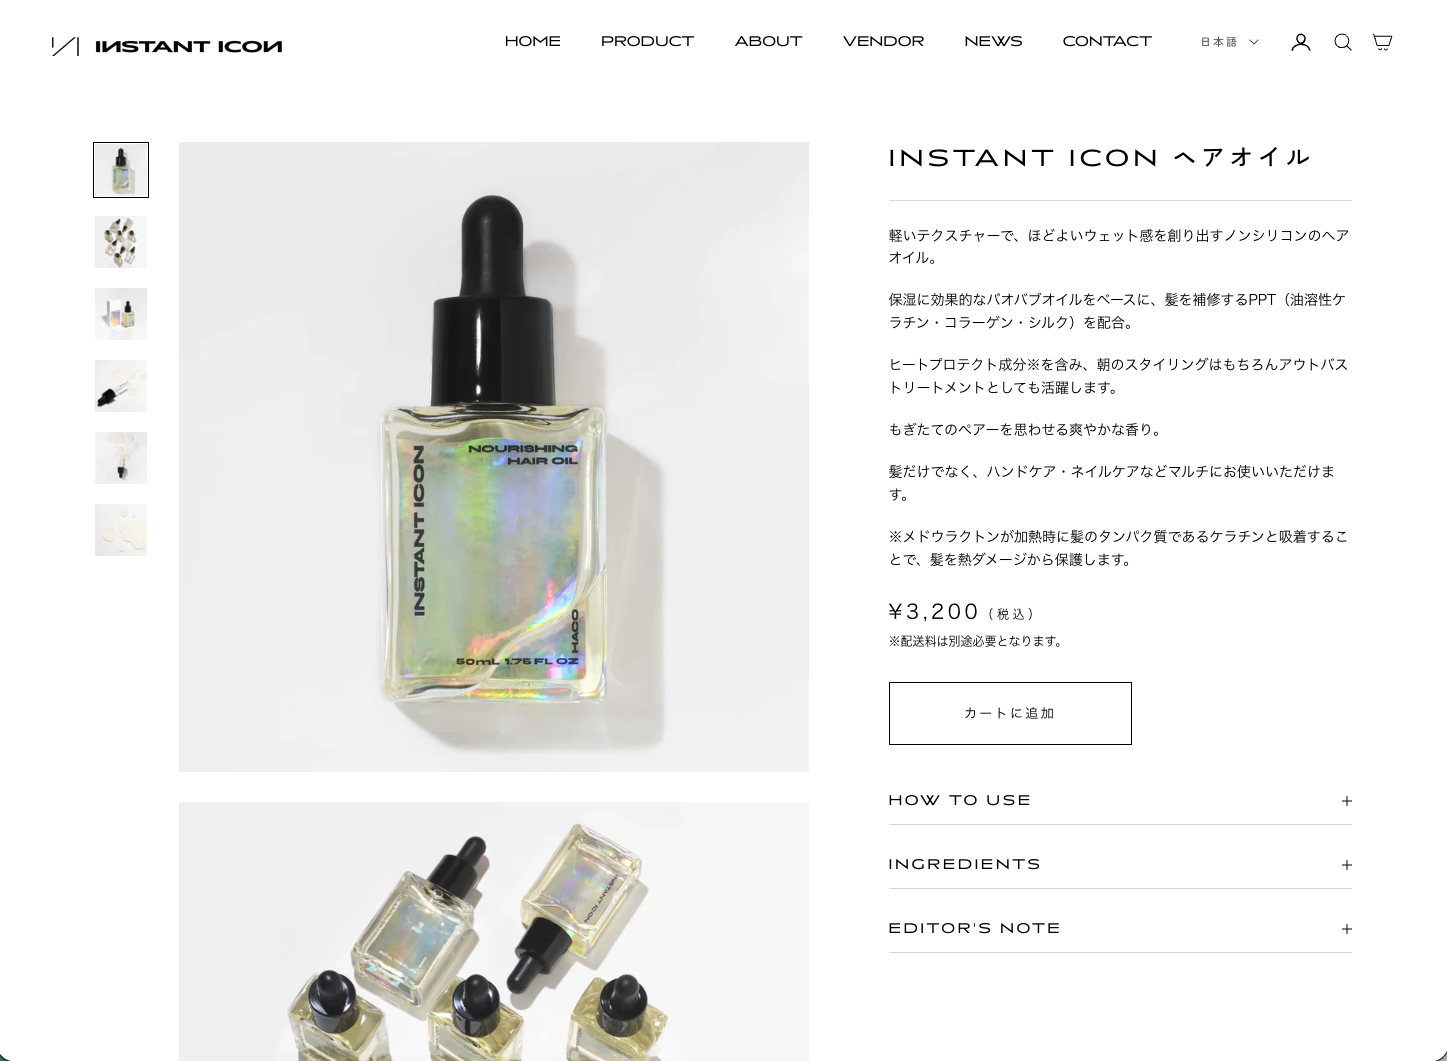Click plus icon beside INGREDIENTS
The image size is (1447, 1061).
pos(1346,865)
